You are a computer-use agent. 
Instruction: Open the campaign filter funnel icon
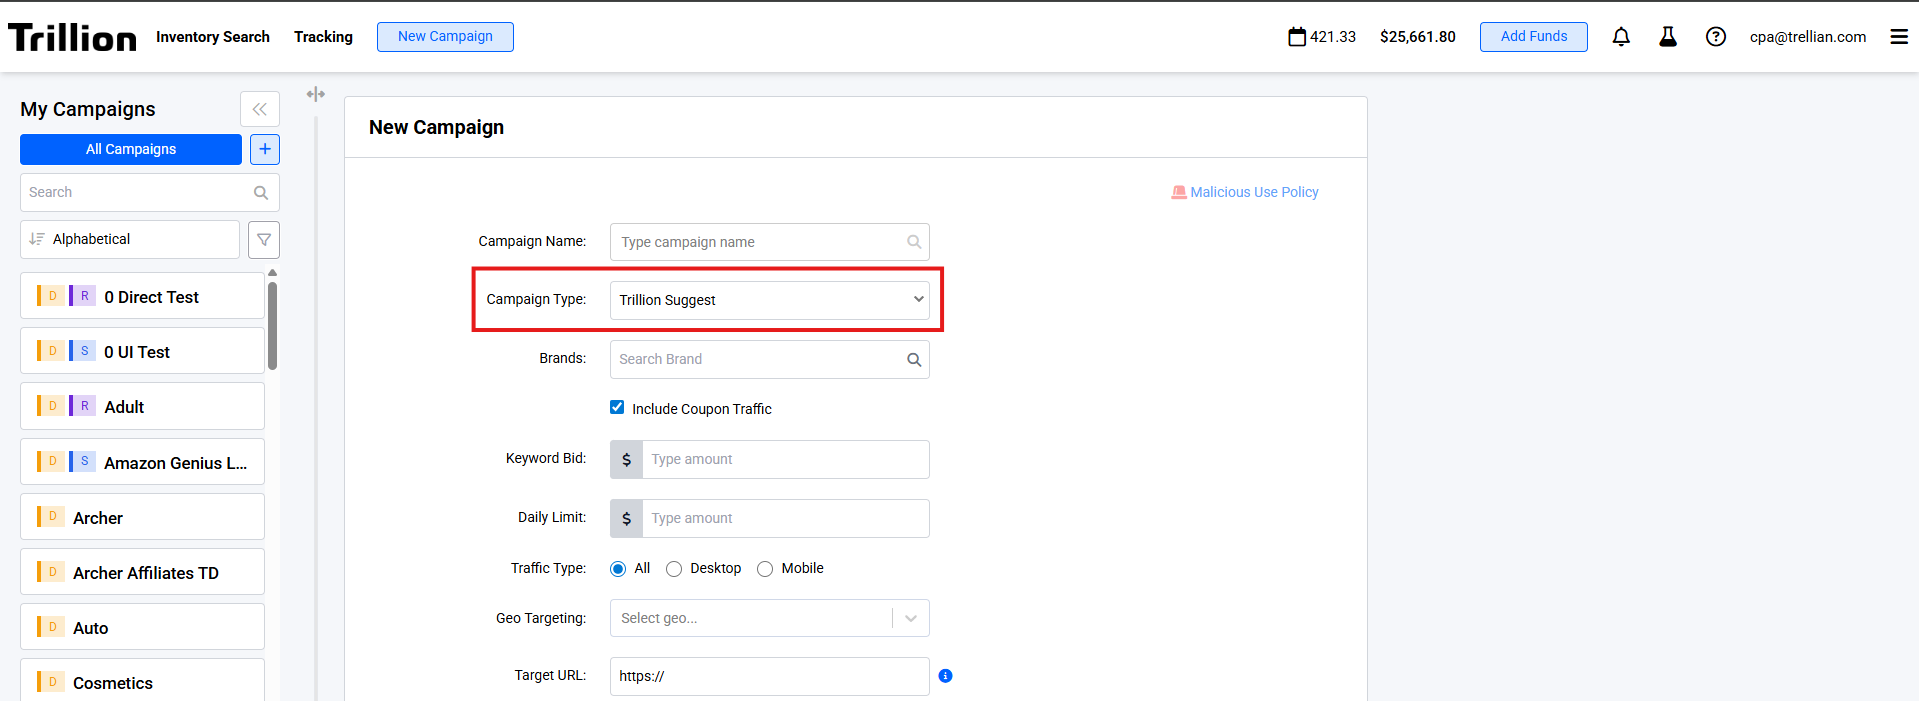pos(264,240)
